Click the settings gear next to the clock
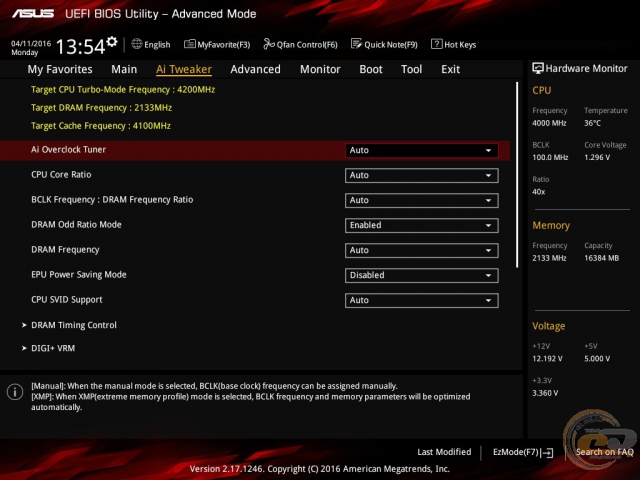Viewport: 640px width, 480px height. click(x=112, y=41)
